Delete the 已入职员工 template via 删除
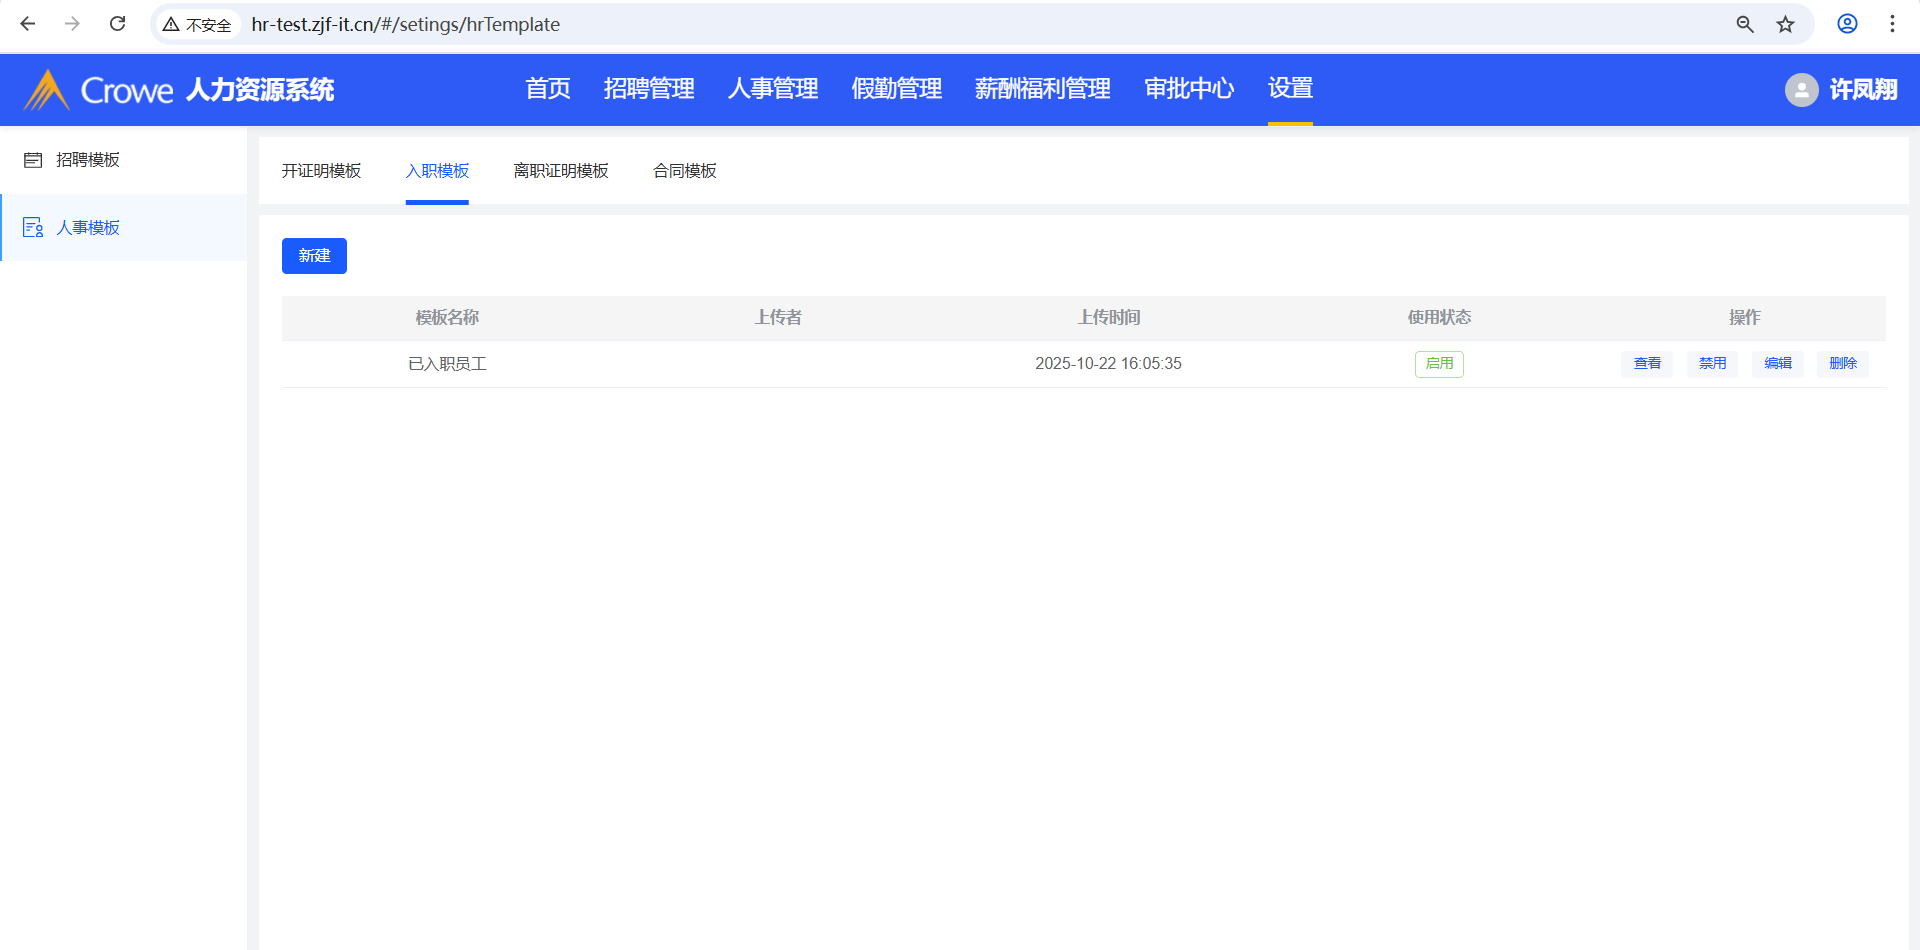The height and width of the screenshot is (950, 1920). pyautogui.click(x=1842, y=364)
